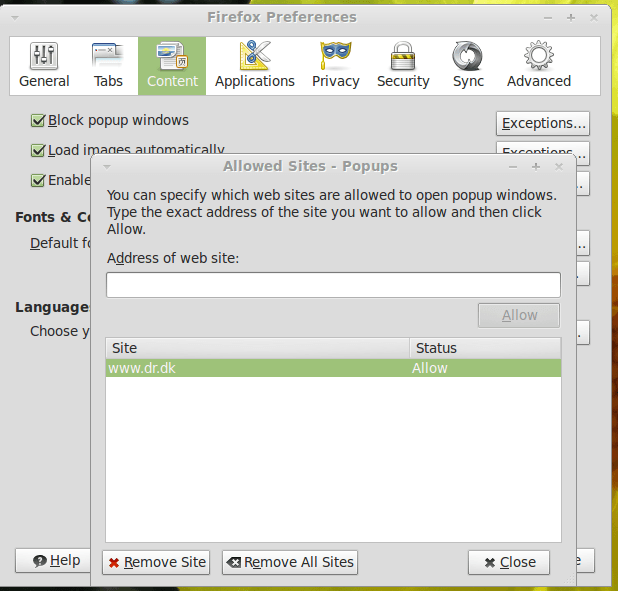
Task: Close Allowed Sites window via title bar X
Action: 558,167
